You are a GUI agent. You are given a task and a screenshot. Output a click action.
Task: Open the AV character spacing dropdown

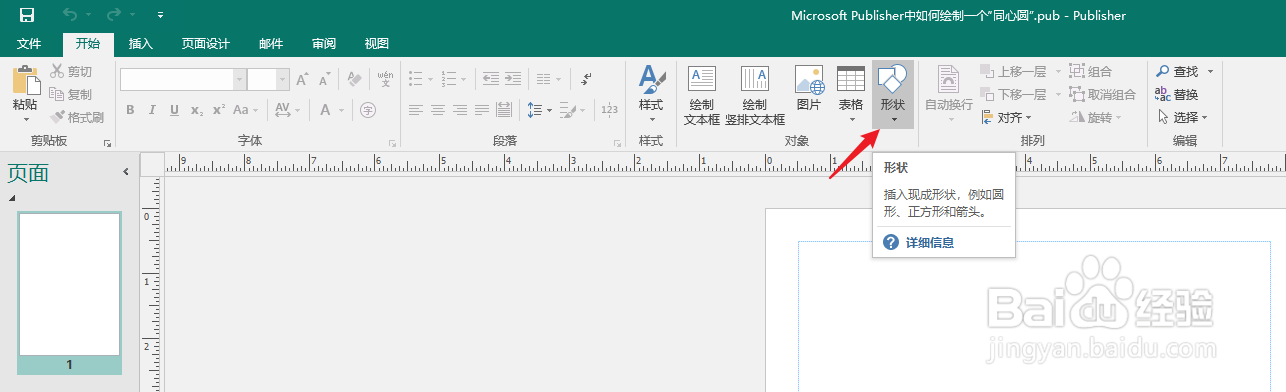[286, 110]
